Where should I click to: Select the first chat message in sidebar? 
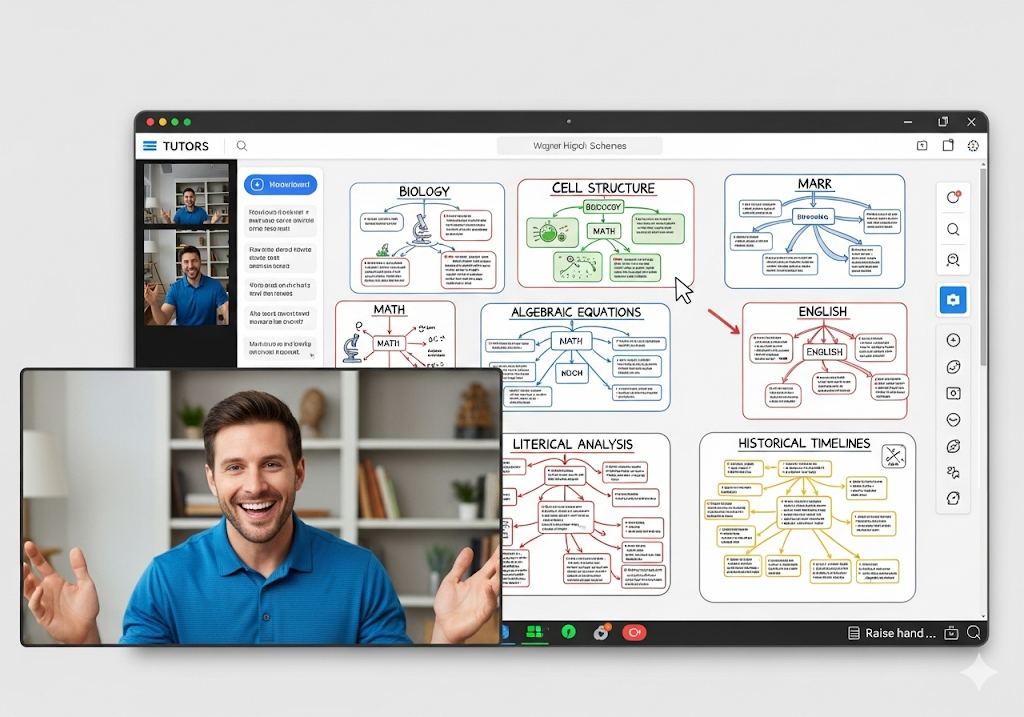pyautogui.click(x=281, y=219)
